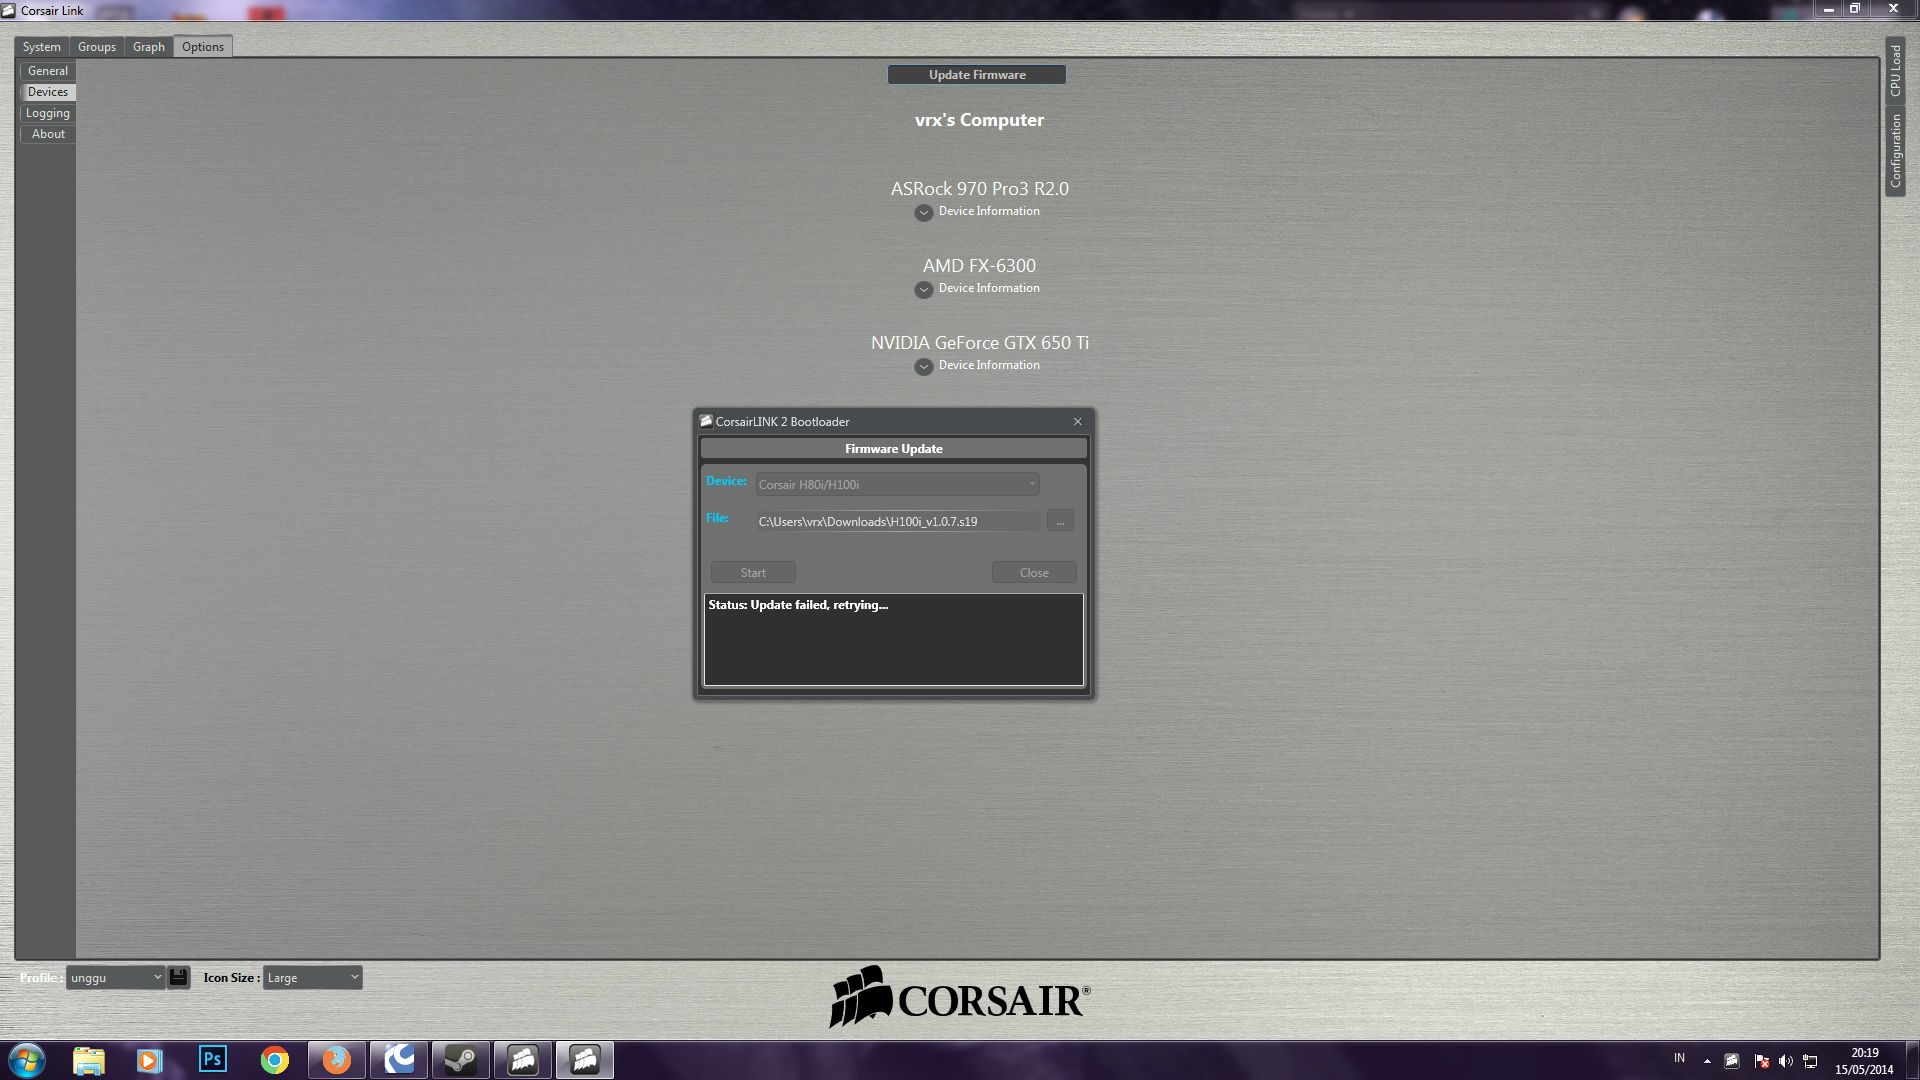This screenshot has width=1920, height=1080.
Task: Click the IN input language indicator
Action: [x=1679, y=1058]
